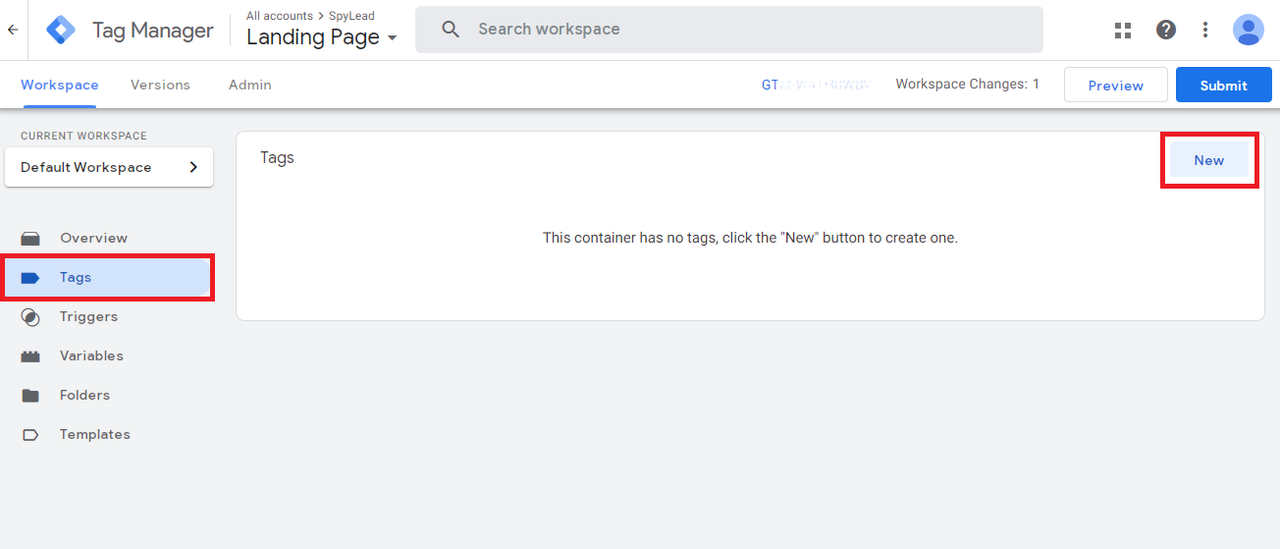The height and width of the screenshot is (549, 1280).
Task: Click the Preview button
Action: pyautogui.click(x=1116, y=85)
